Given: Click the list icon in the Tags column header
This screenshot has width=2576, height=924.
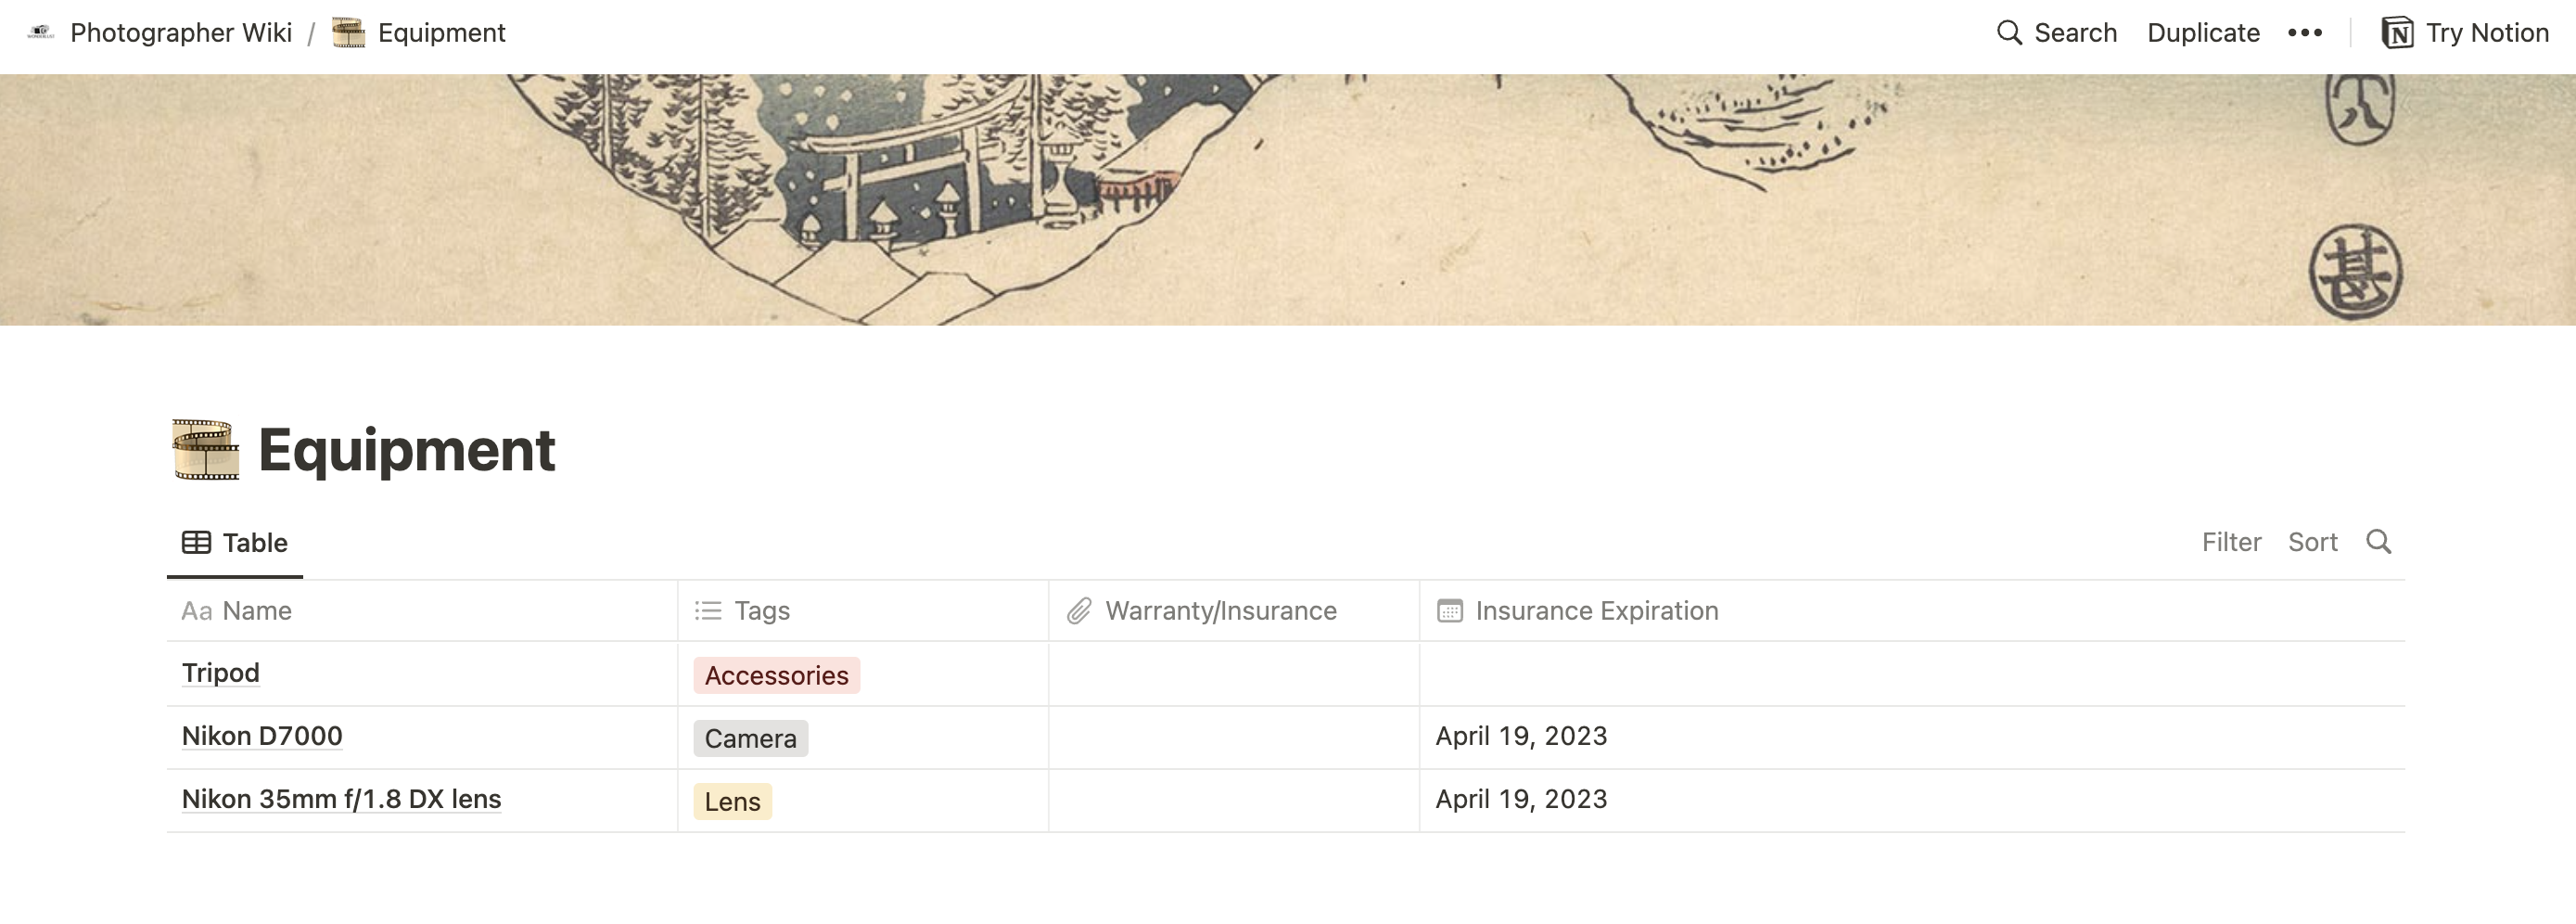Looking at the screenshot, I should [x=708, y=611].
